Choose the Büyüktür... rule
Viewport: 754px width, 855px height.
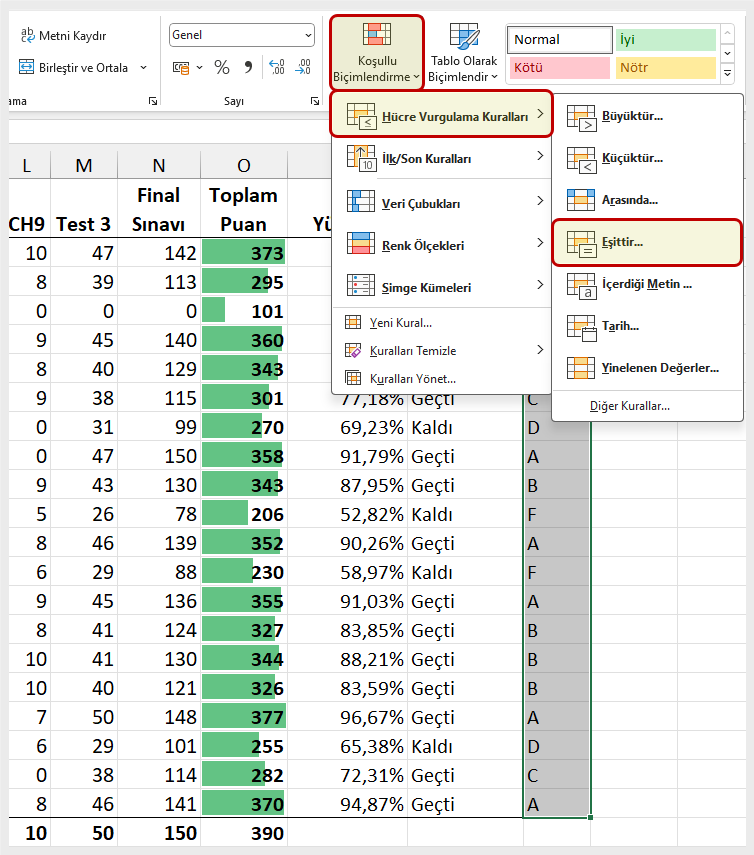click(647, 116)
